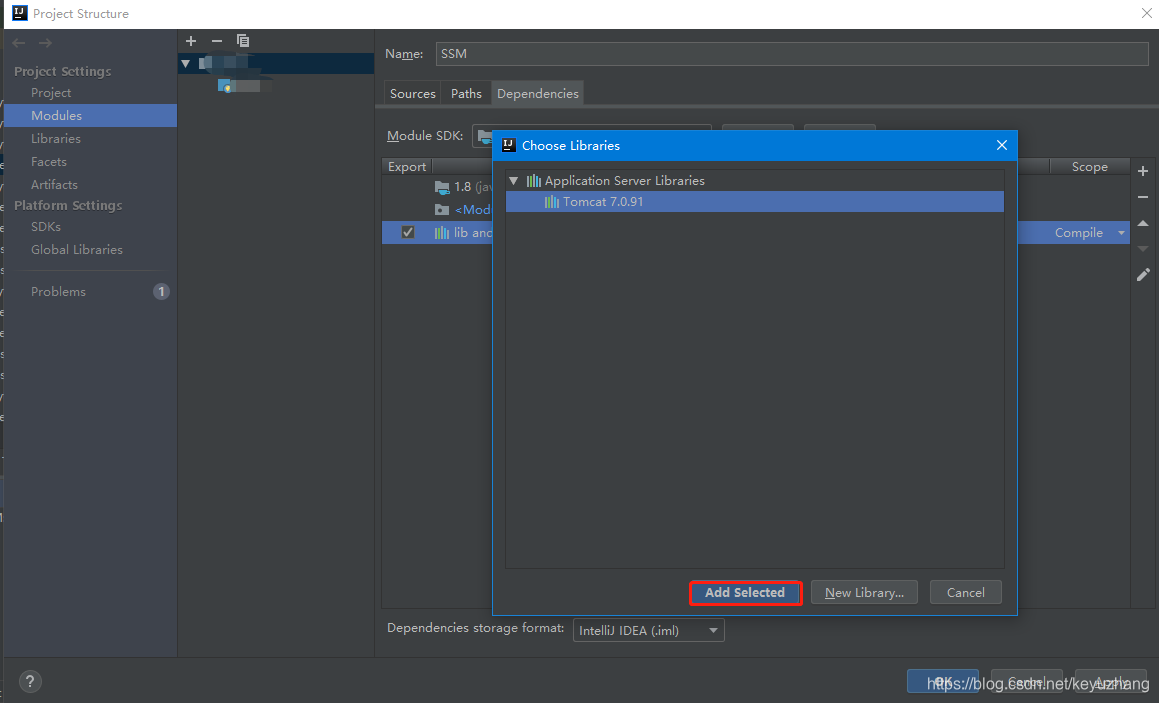Switch to the Paths tab

(x=466, y=93)
